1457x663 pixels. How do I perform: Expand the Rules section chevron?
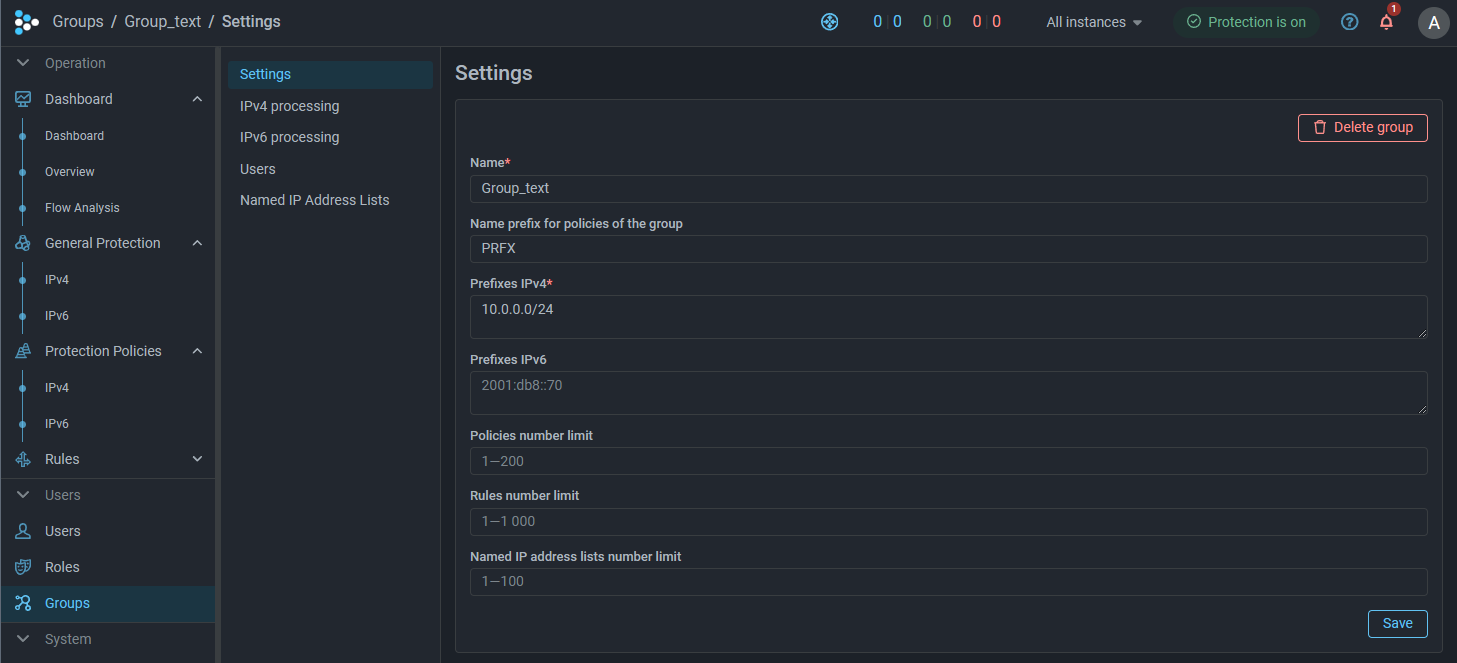click(197, 459)
